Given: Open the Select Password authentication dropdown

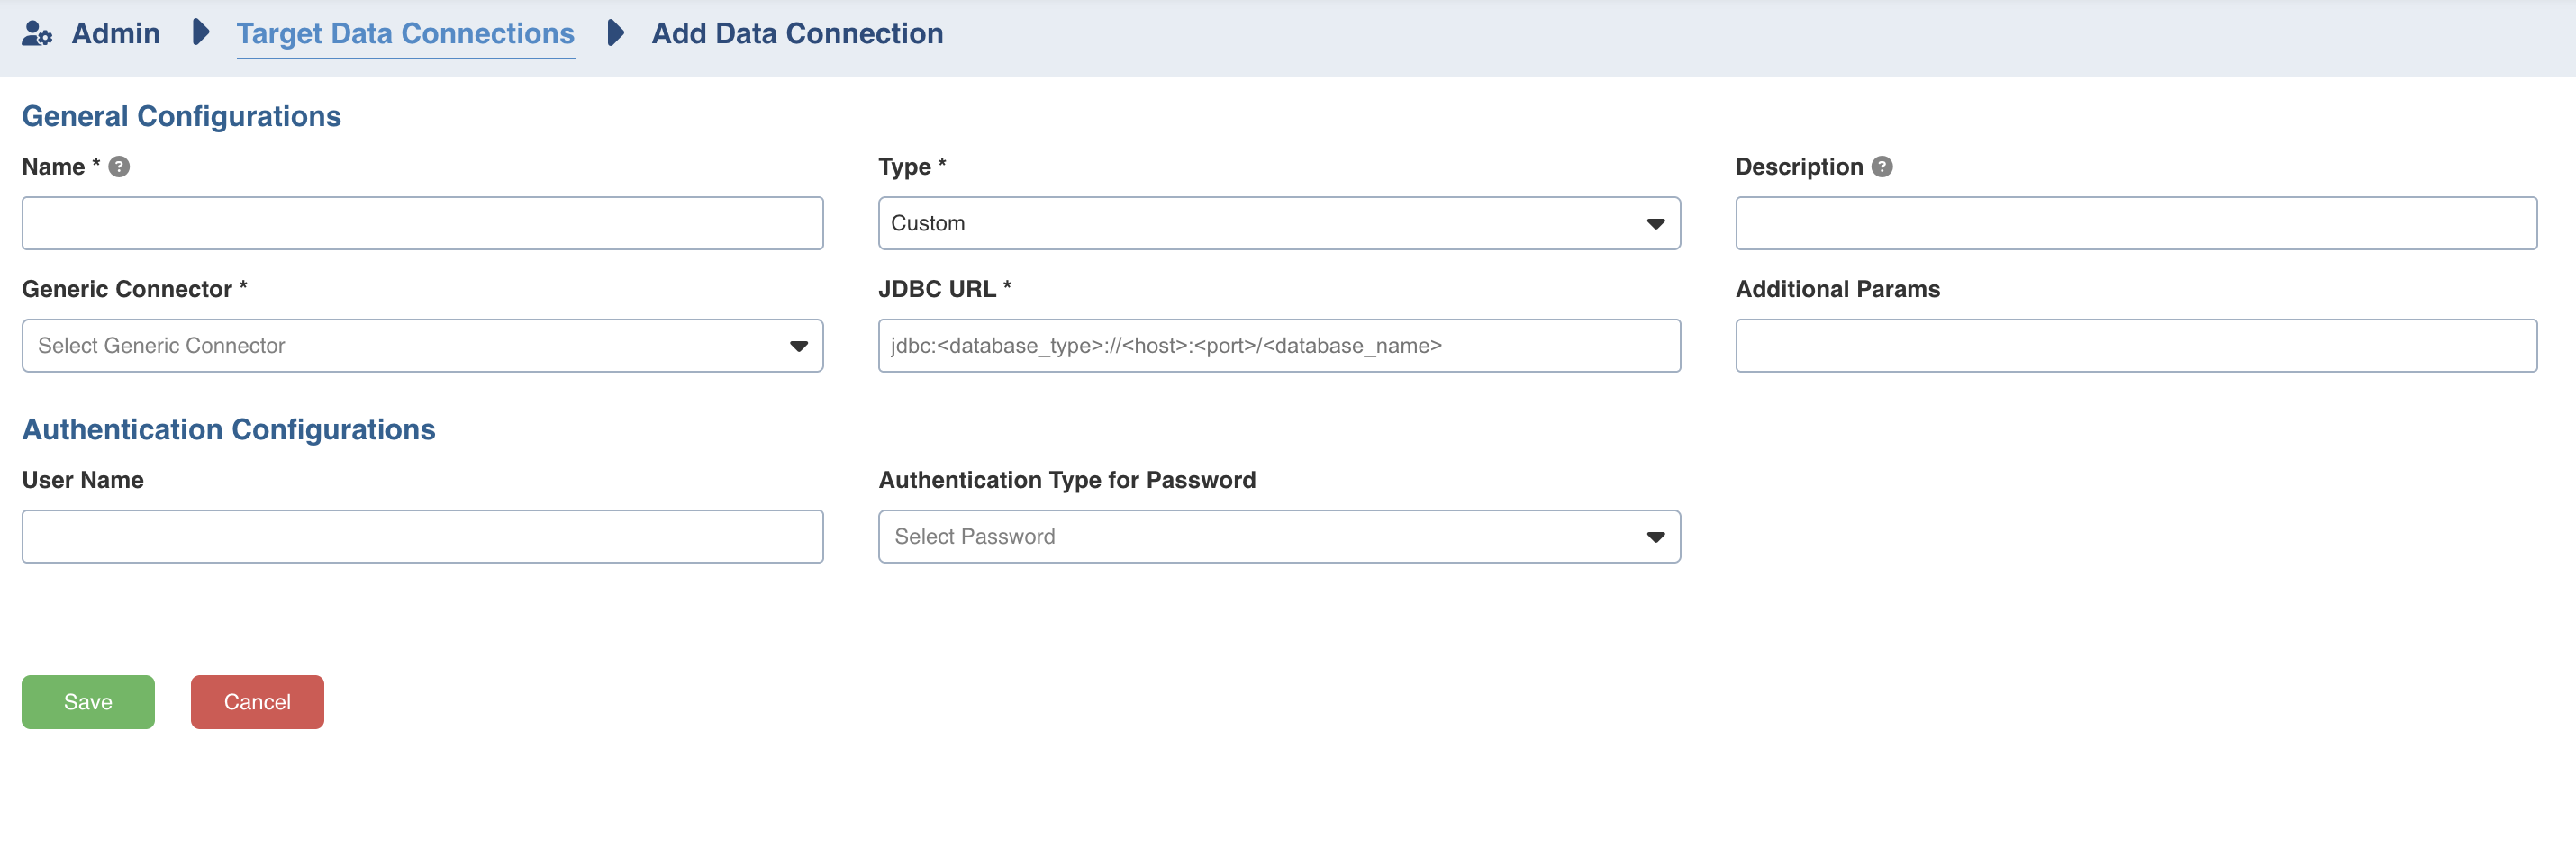Looking at the screenshot, I should click(x=1277, y=537).
